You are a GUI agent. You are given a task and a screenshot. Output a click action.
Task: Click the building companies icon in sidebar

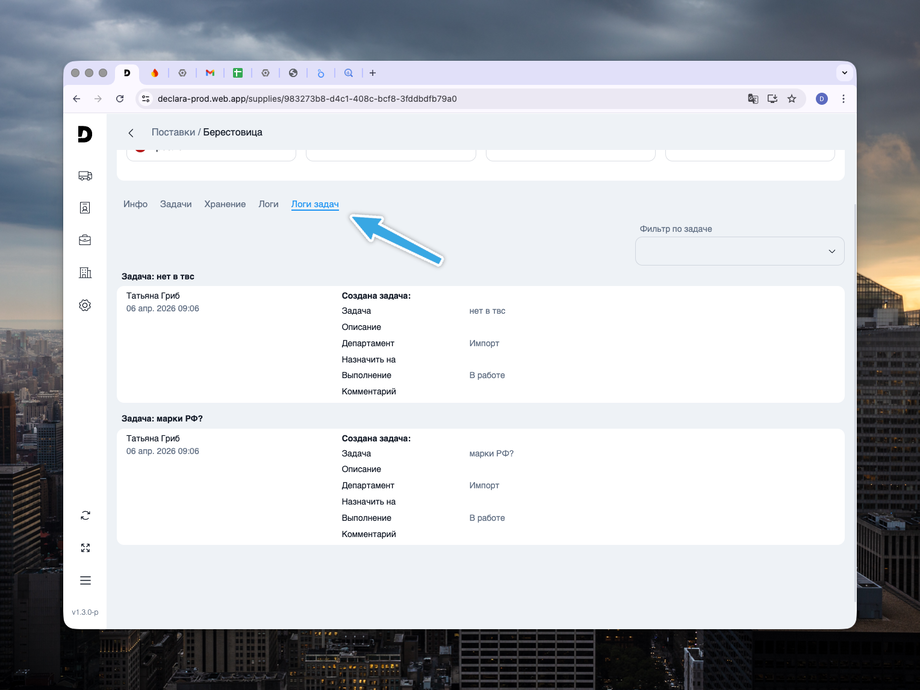click(x=85, y=273)
